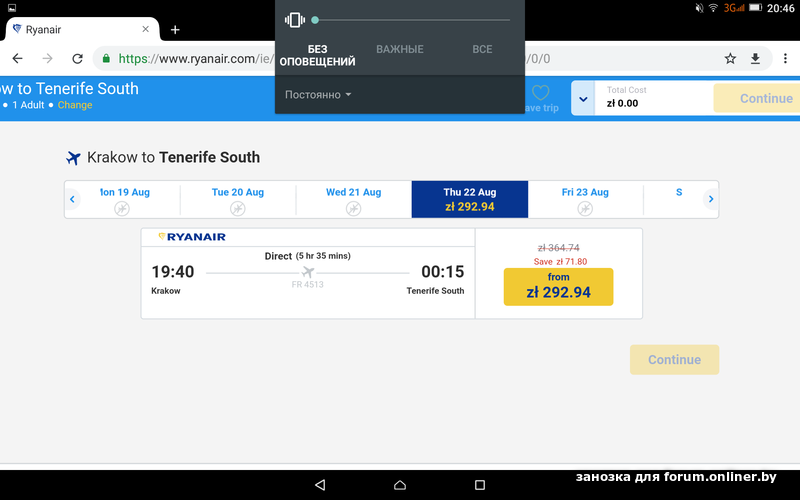Reload the Ryanair page

pyautogui.click(x=78, y=59)
